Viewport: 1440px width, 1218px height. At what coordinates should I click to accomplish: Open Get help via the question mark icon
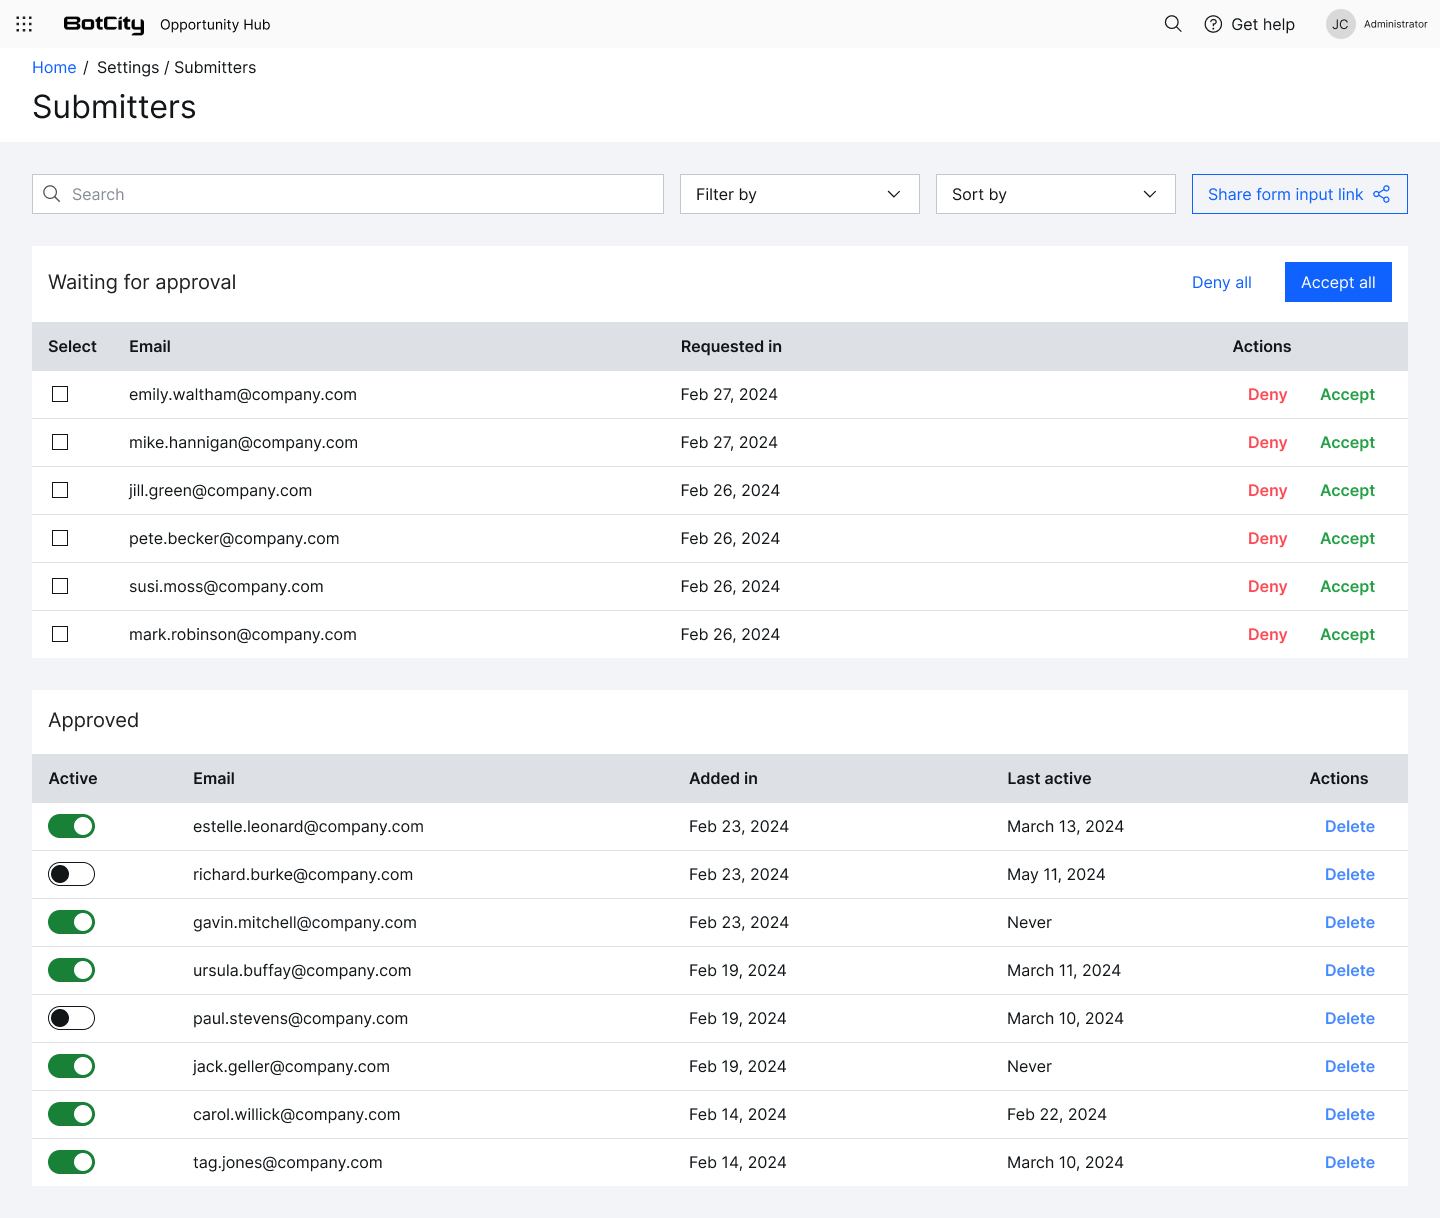point(1212,24)
